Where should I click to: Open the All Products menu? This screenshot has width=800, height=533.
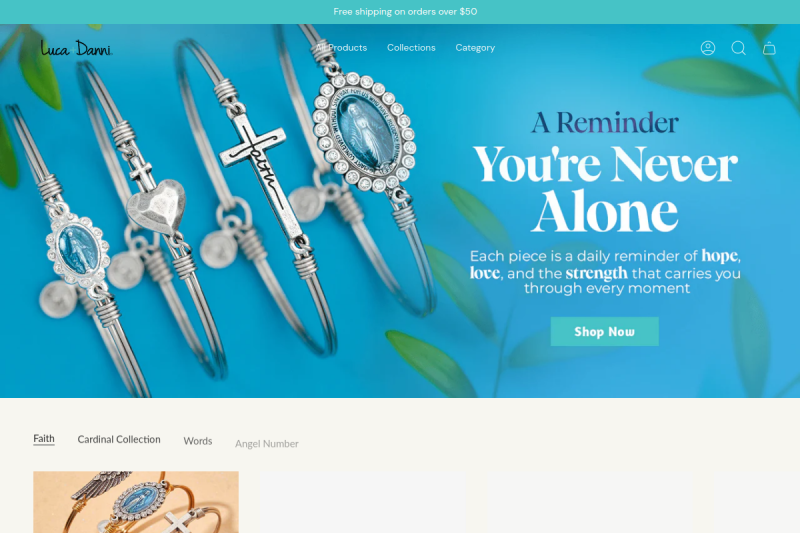point(341,47)
